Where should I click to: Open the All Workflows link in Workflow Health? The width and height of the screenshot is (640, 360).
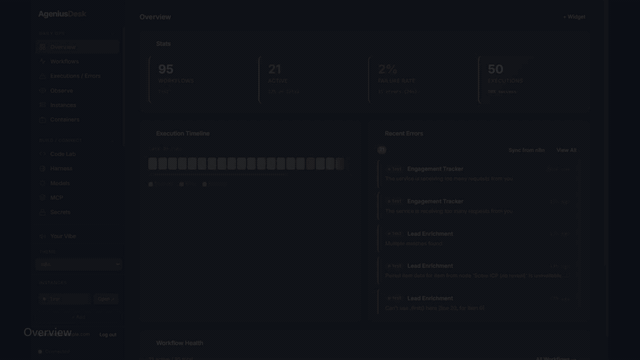pos(556,358)
